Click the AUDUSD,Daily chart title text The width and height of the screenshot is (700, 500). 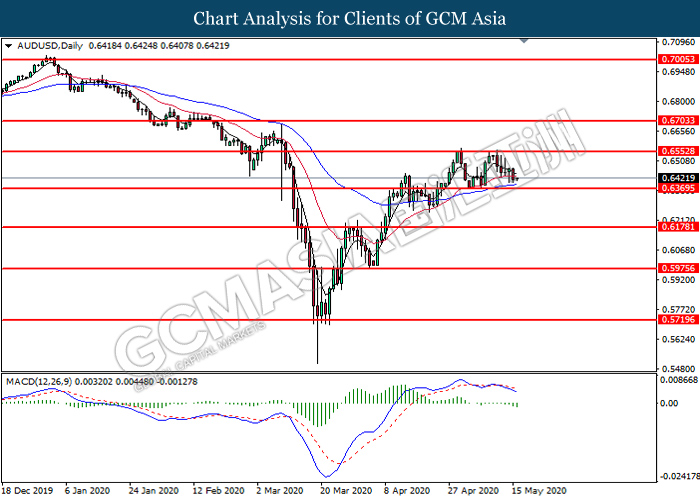pyautogui.click(x=50, y=46)
